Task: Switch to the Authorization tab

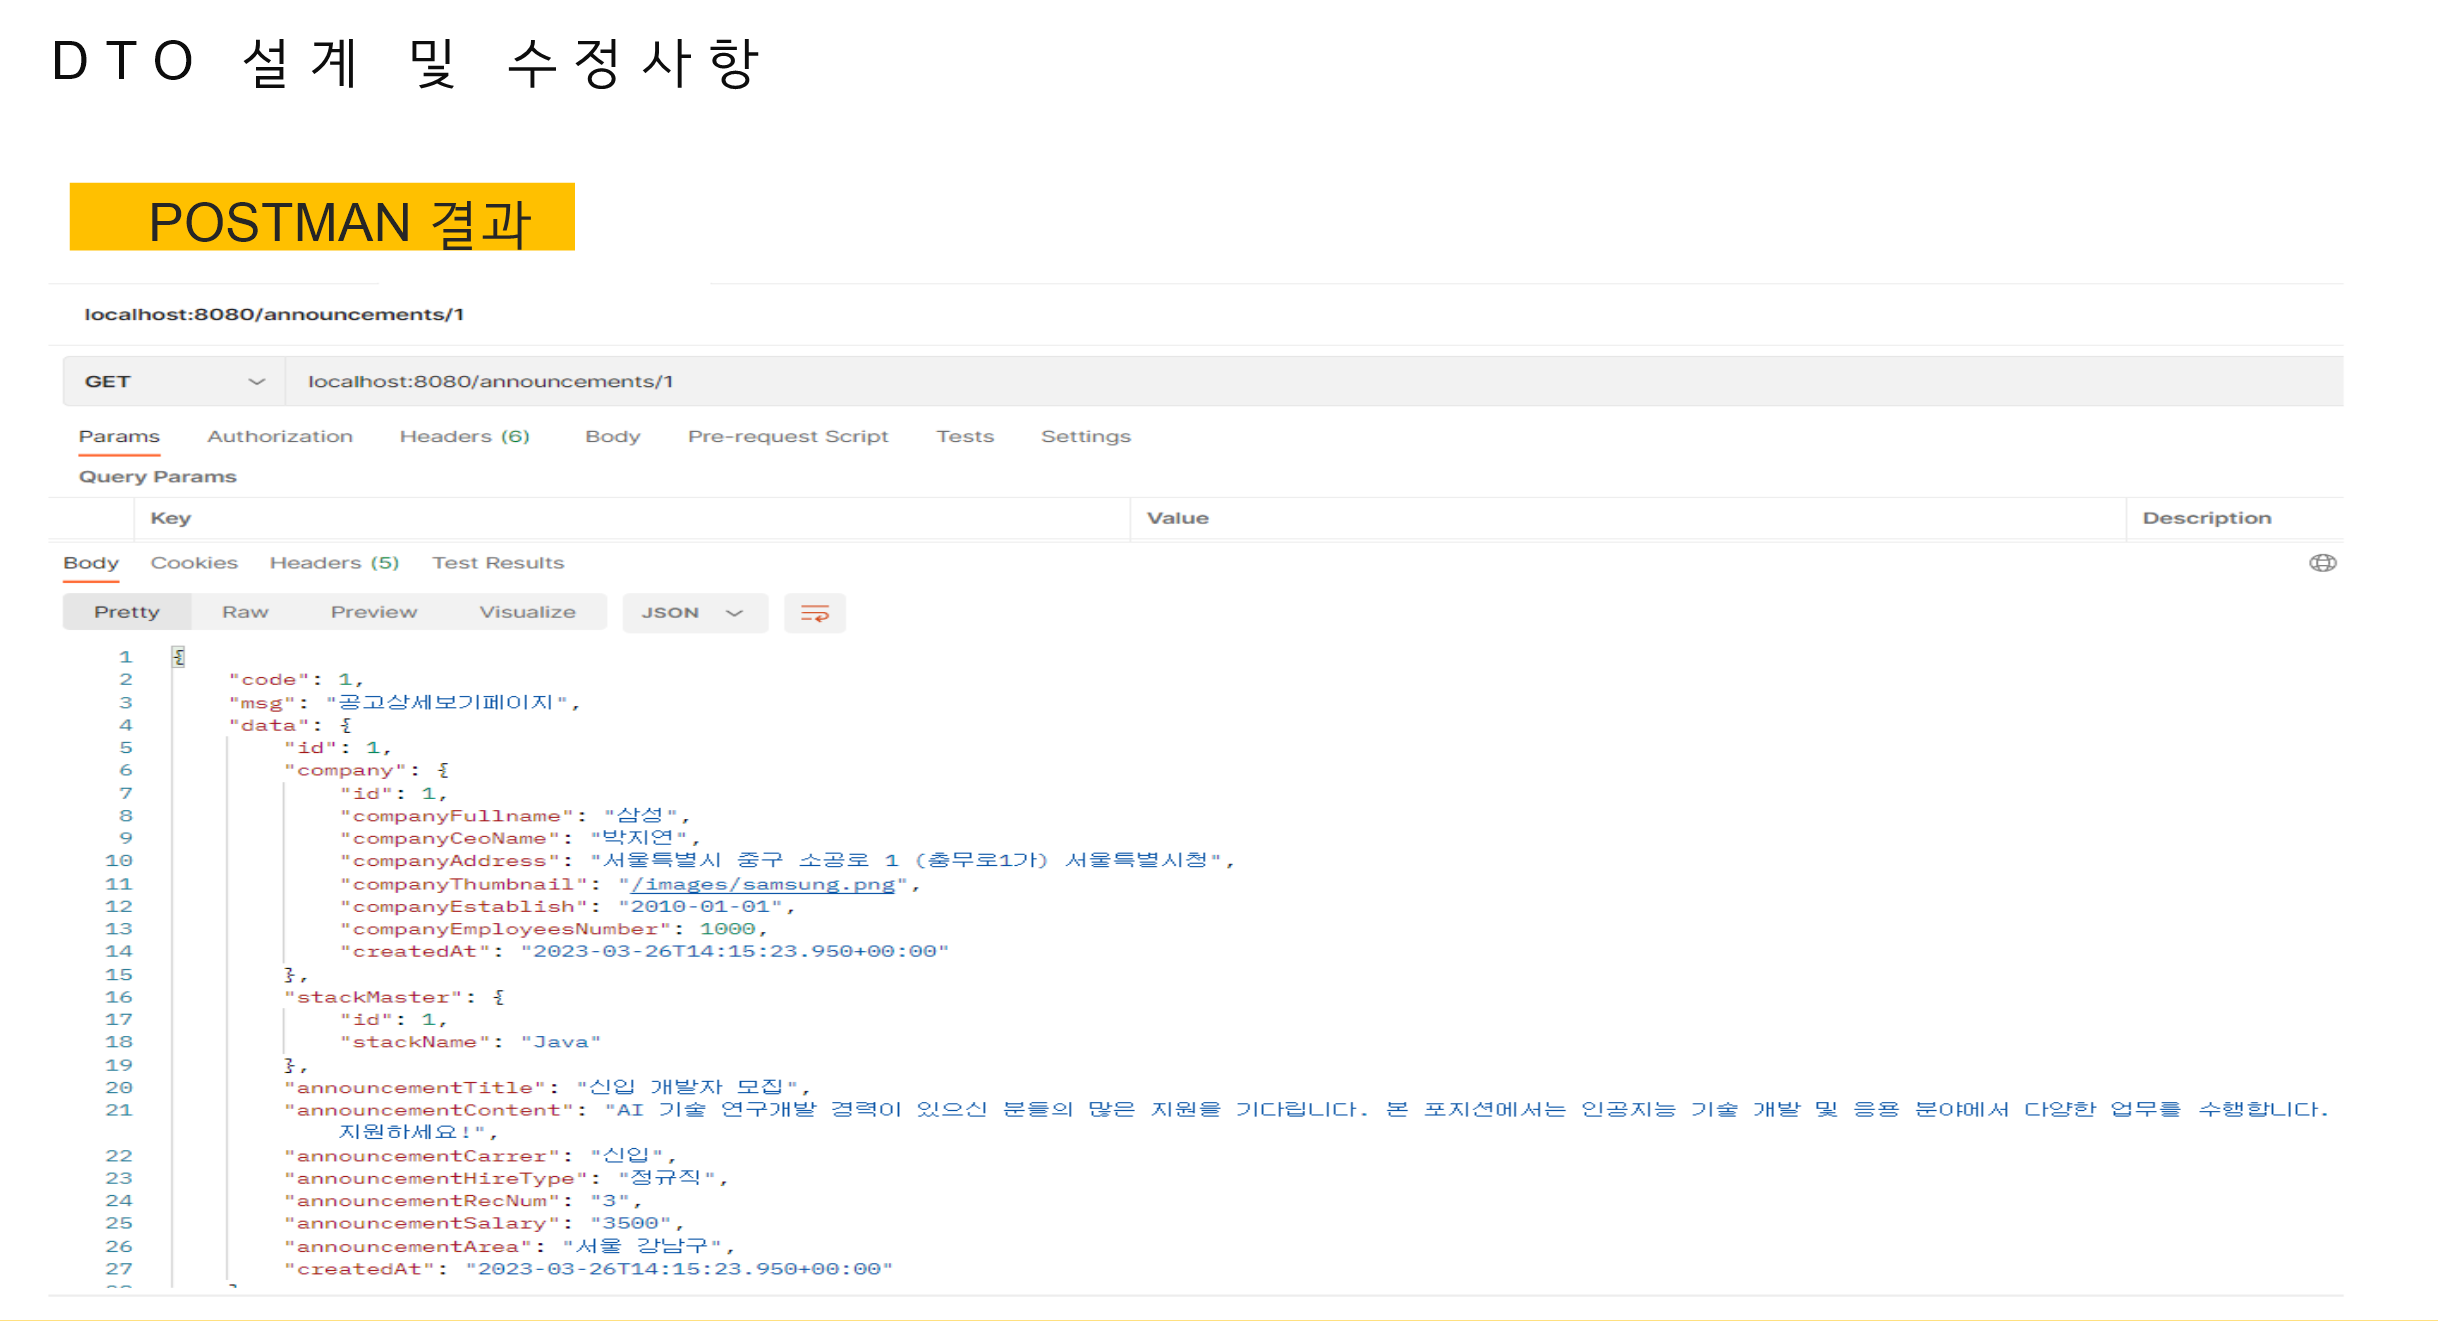Action: point(279,436)
